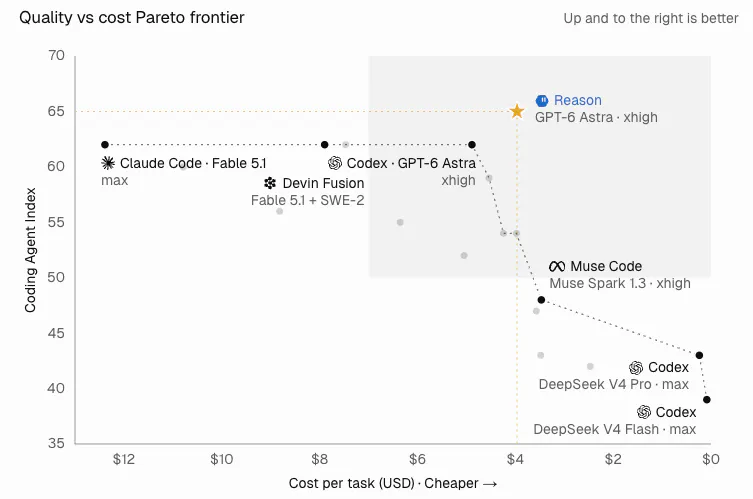Click the $4 tick label on cost axis

pyautogui.click(x=515, y=460)
